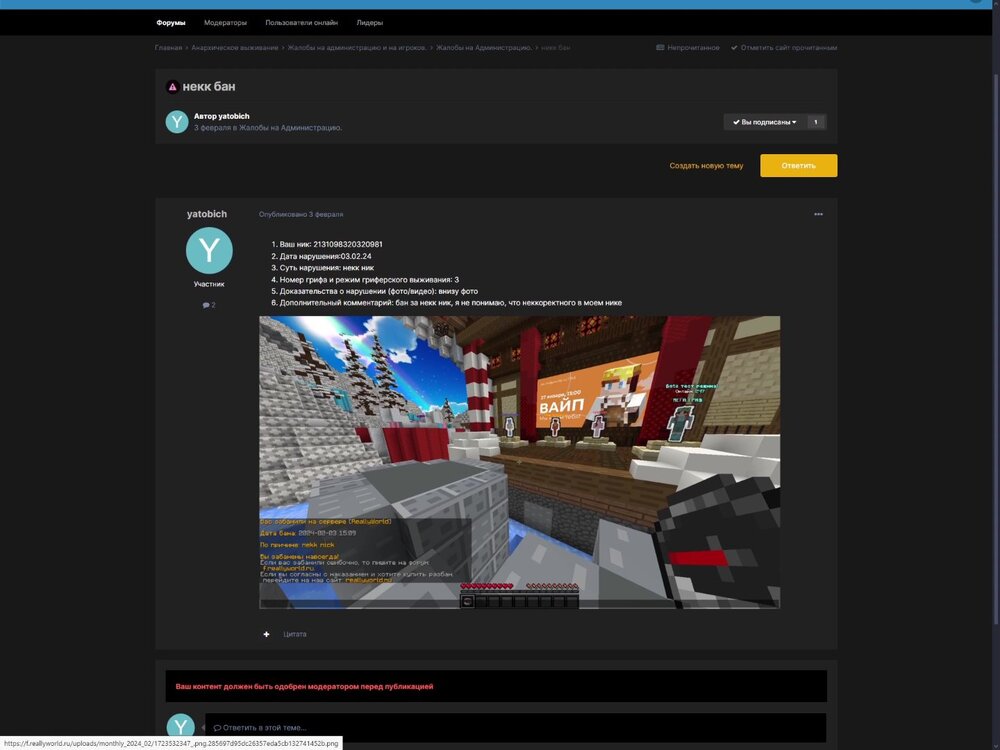Click Отметить сайт прочитанным
This screenshot has height=750, width=1000.
789,48
